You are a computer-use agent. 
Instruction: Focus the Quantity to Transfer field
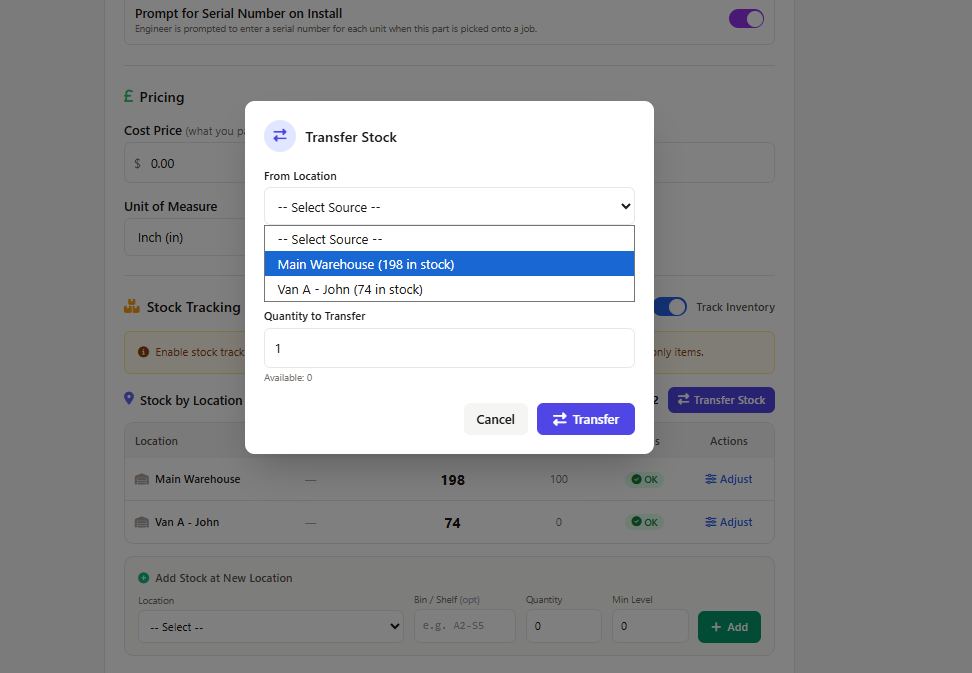tap(449, 348)
